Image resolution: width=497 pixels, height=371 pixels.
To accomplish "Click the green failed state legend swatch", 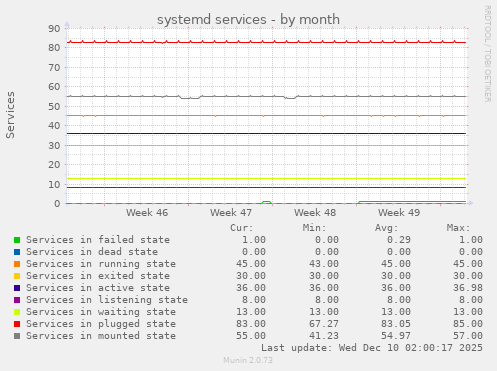I will (17, 240).
